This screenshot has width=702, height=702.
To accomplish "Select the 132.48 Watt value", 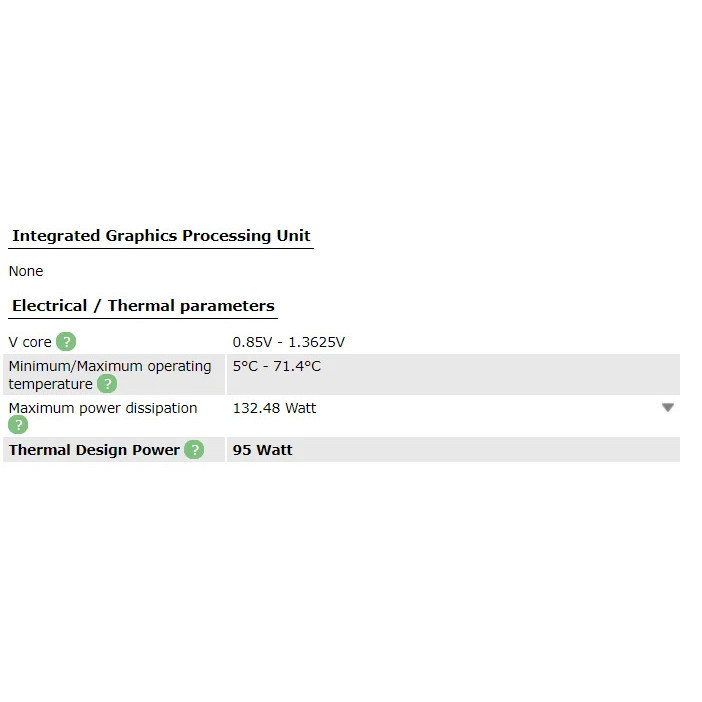I will click(x=274, y=408).
